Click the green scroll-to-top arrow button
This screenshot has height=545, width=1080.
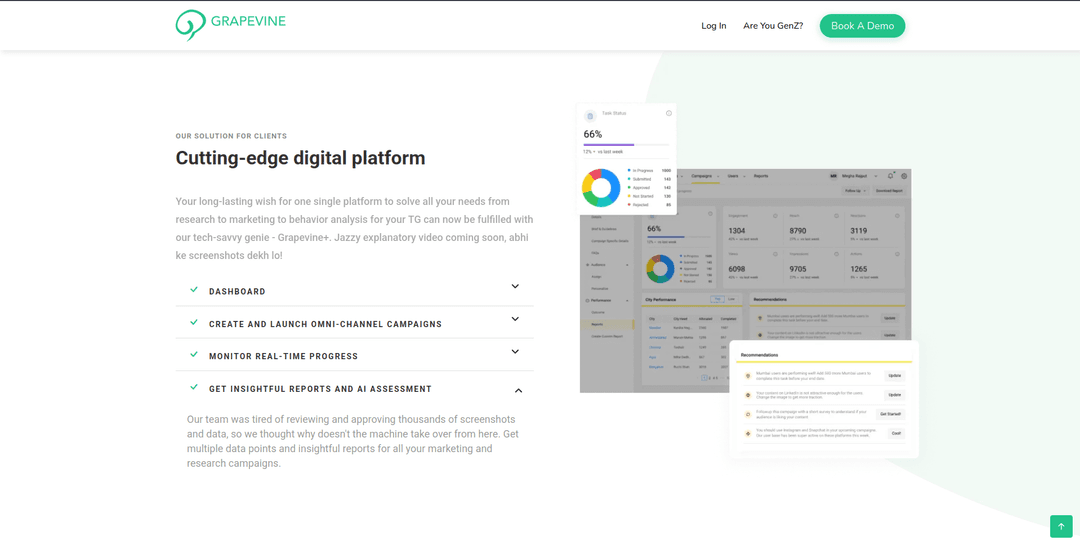point(1061,526)
